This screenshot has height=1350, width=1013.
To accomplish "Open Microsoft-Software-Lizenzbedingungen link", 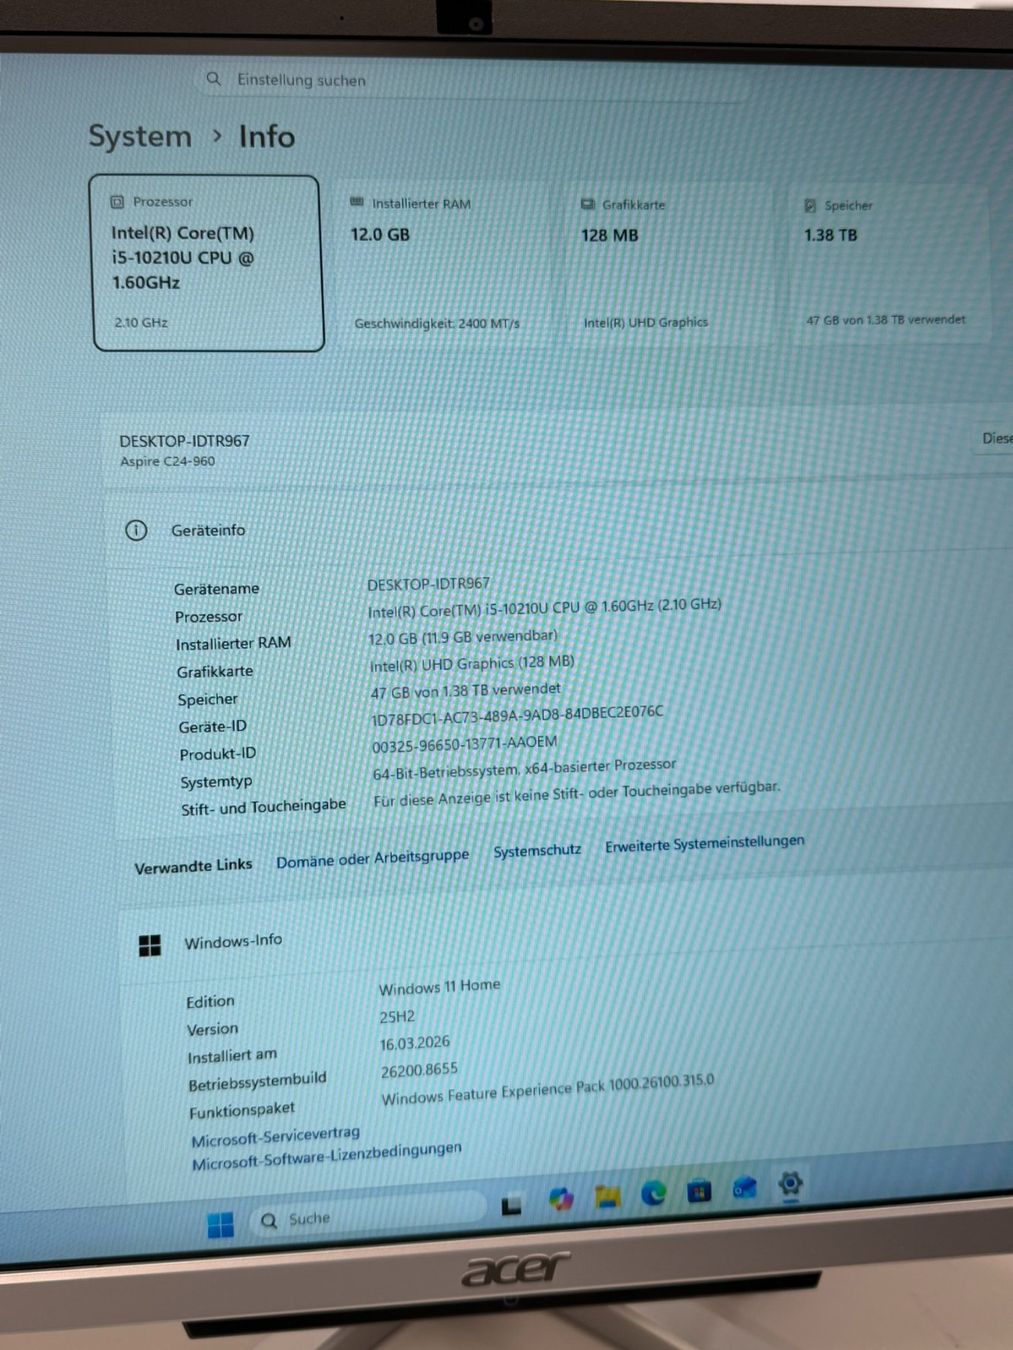I will pos(327,1156).
